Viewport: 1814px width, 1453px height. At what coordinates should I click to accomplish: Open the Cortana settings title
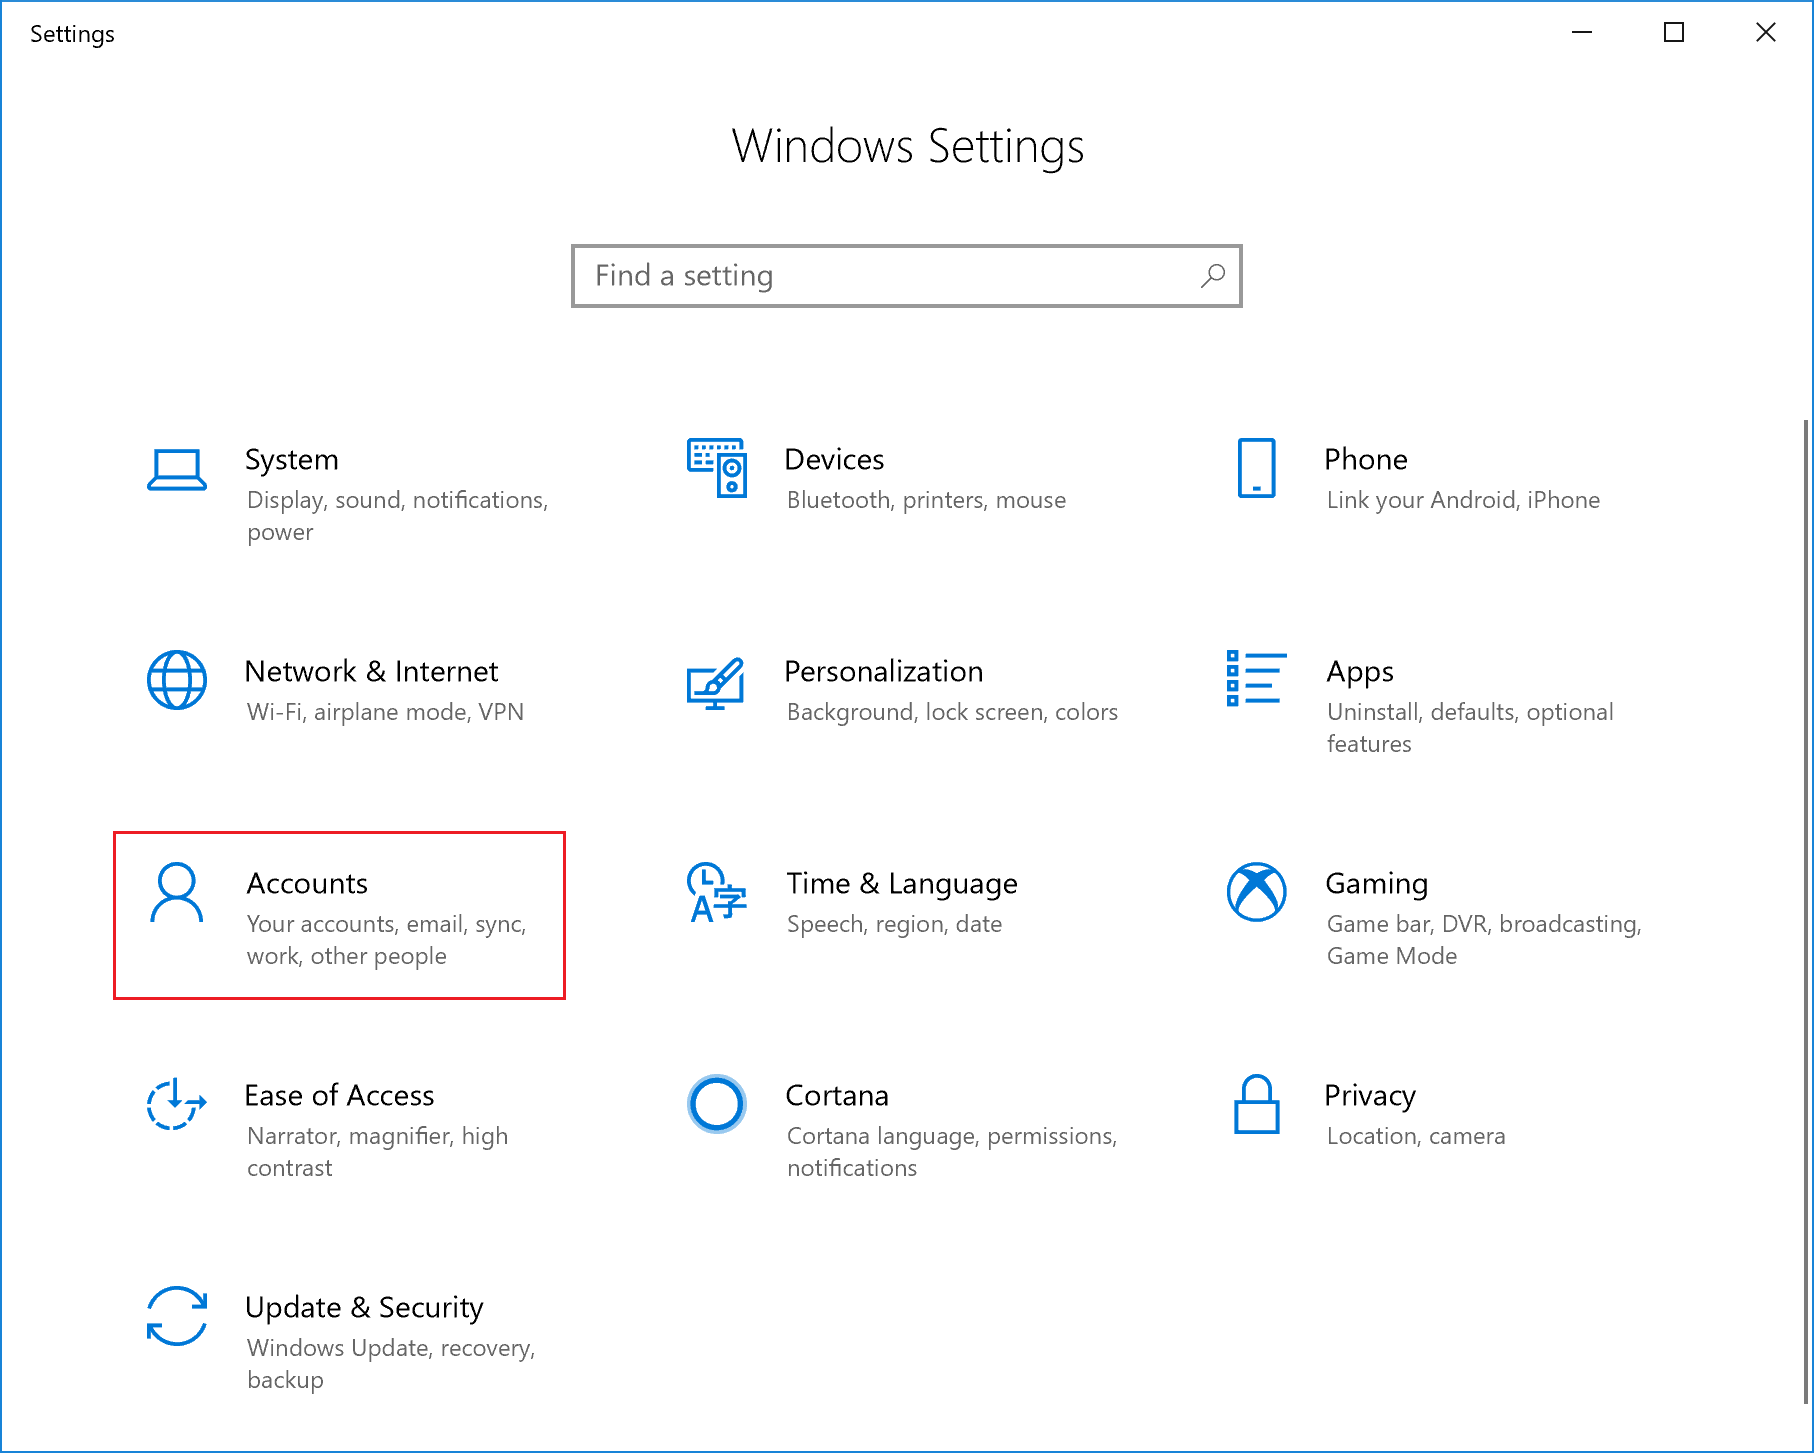coord(837,1096)
